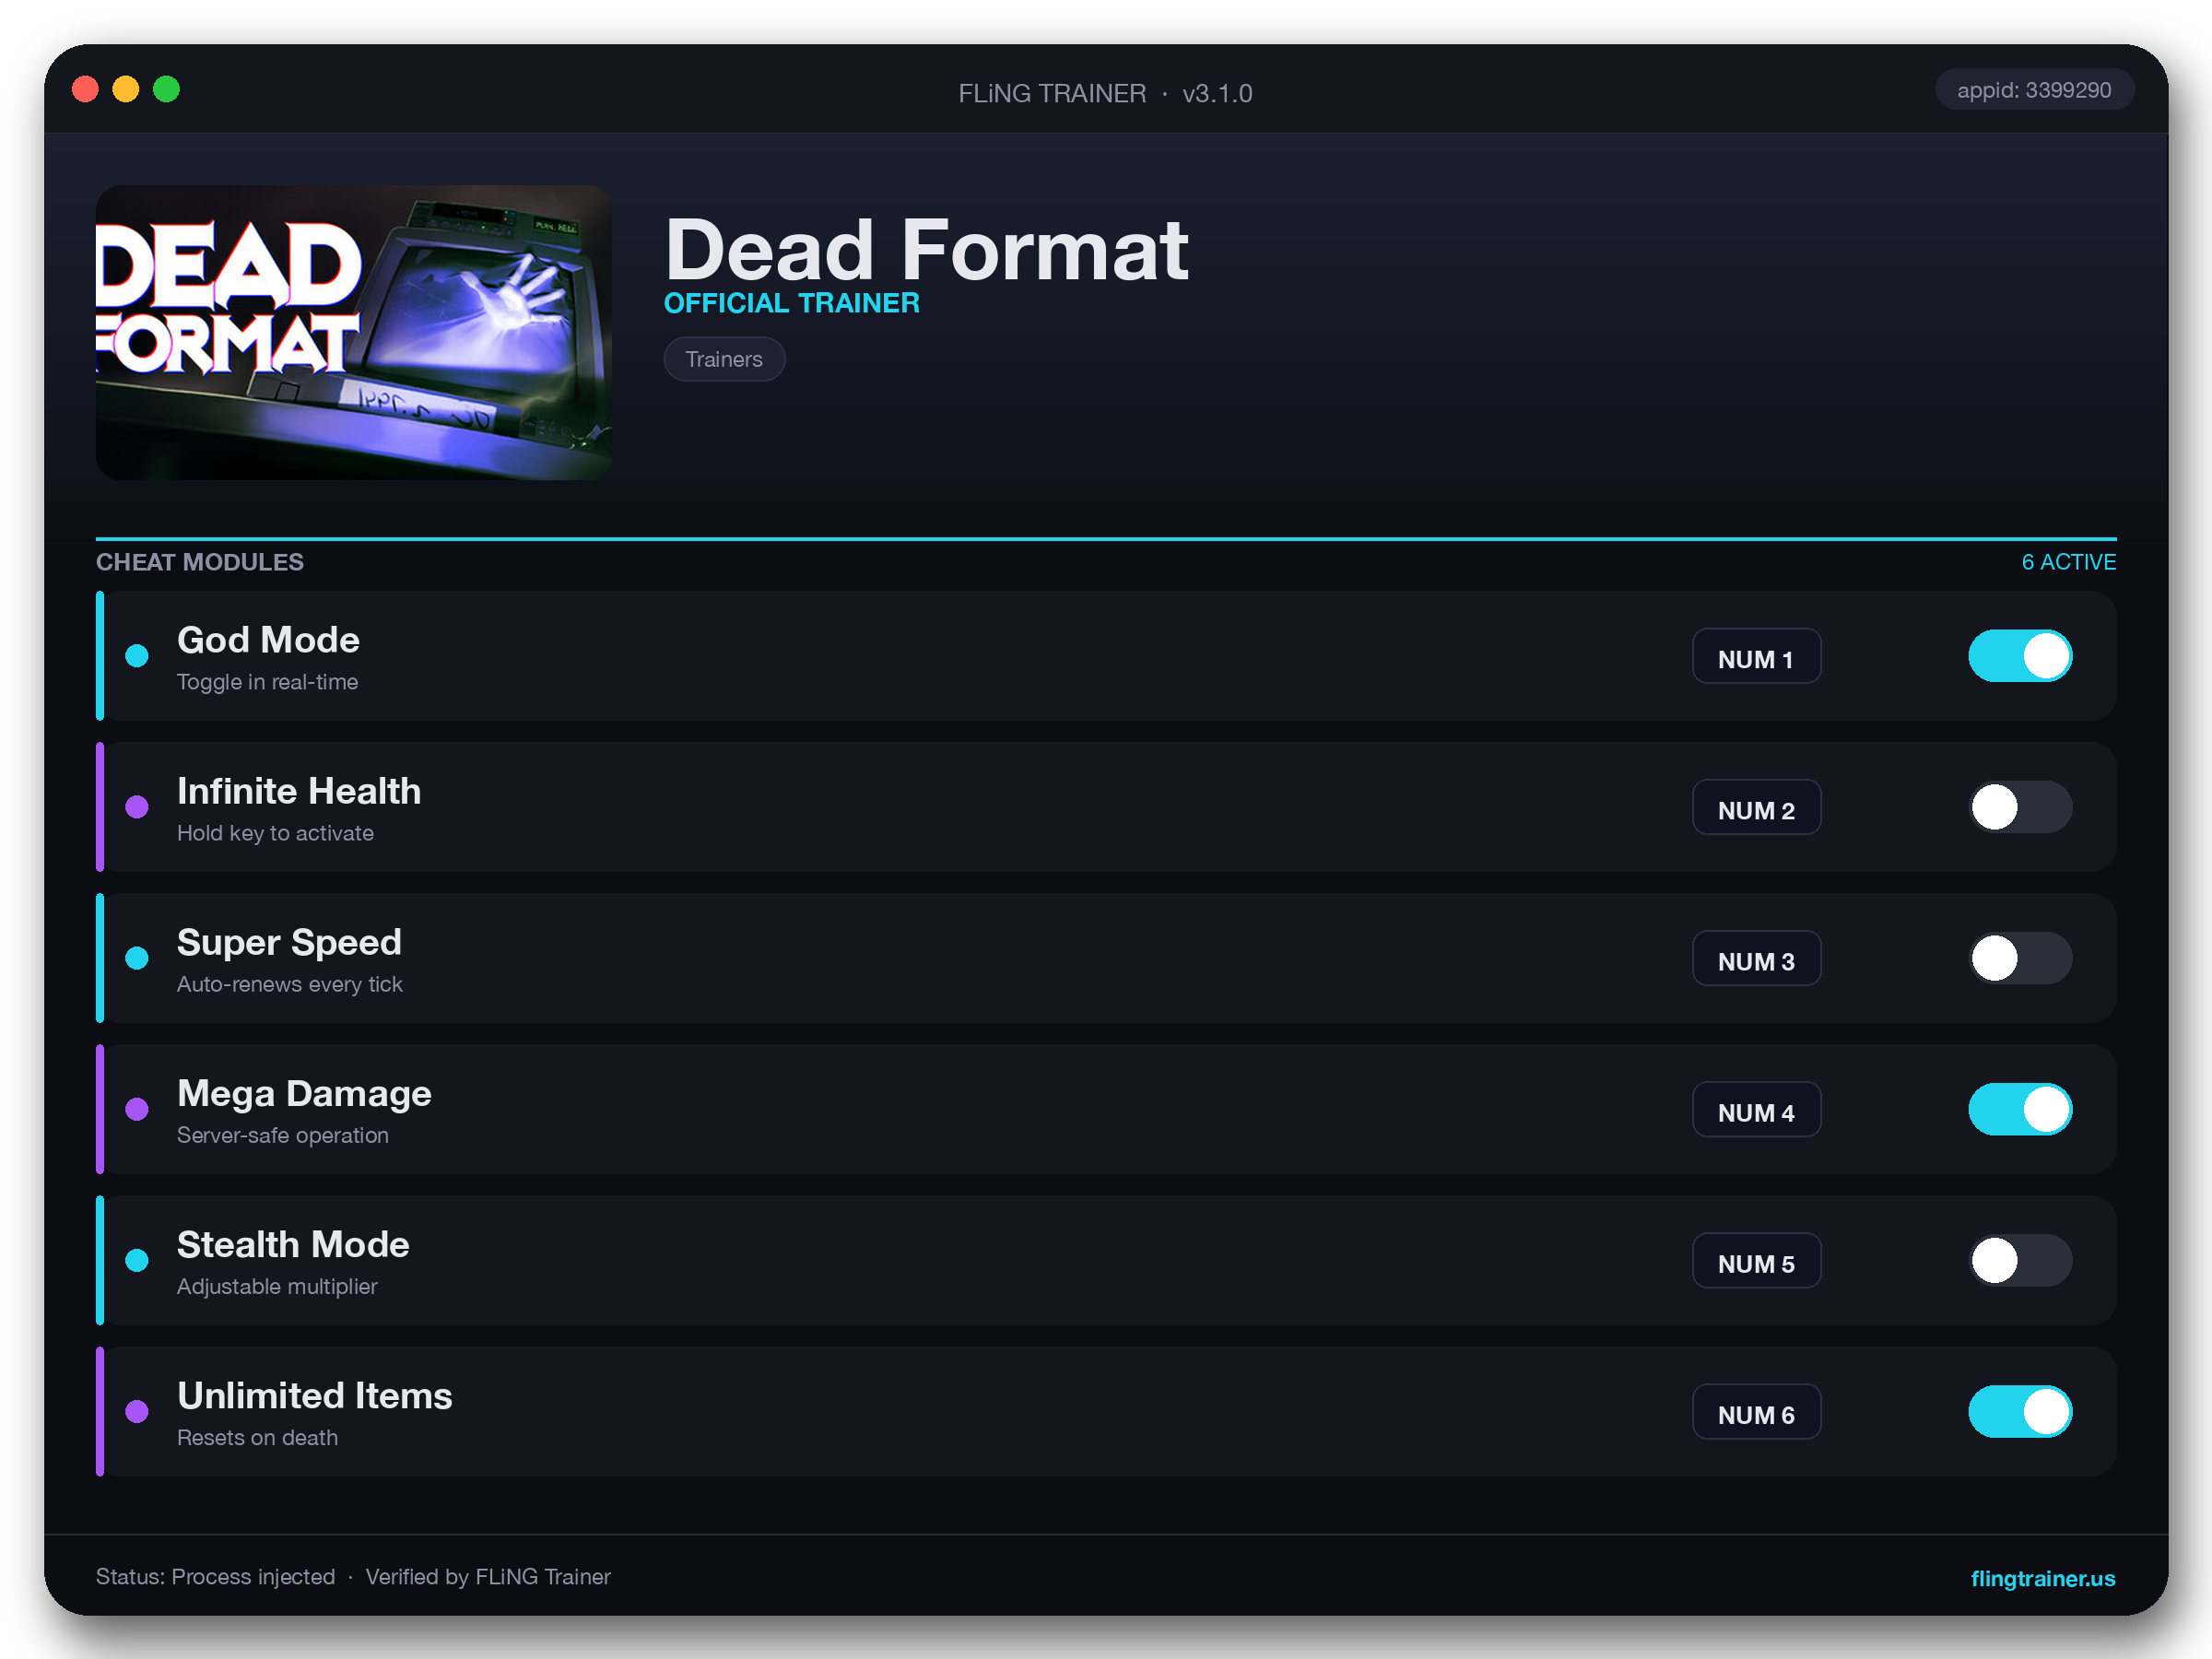Open the Trainers tag chip
The image size is (2212, 1659).
tap(724, 359)
